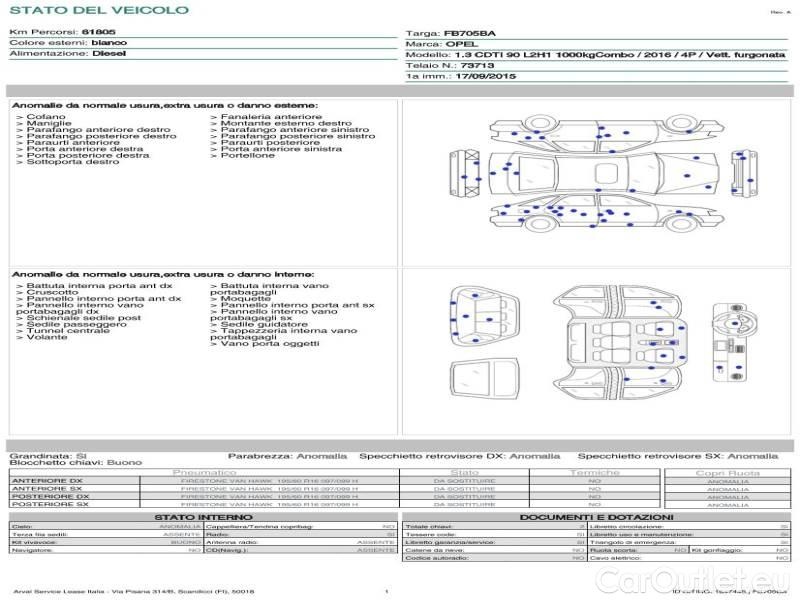
Task: Select the Telaio N. value 73713
Action: click(x=477, y=65)
